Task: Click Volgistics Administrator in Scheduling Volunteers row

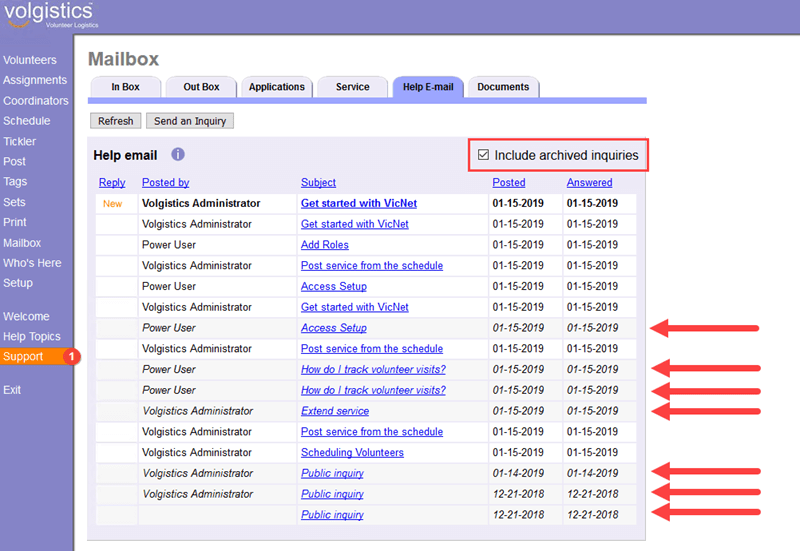Action: point(197,453)
